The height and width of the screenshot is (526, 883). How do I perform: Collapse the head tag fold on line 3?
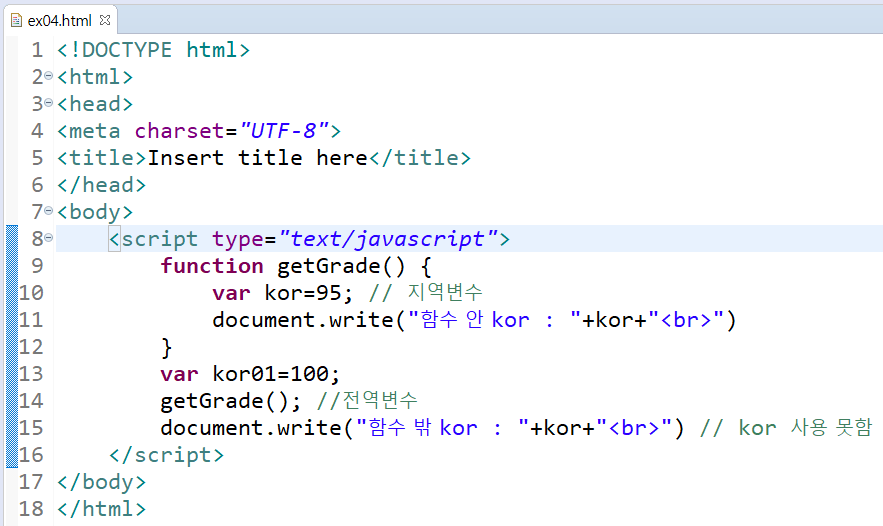point(48,102)
